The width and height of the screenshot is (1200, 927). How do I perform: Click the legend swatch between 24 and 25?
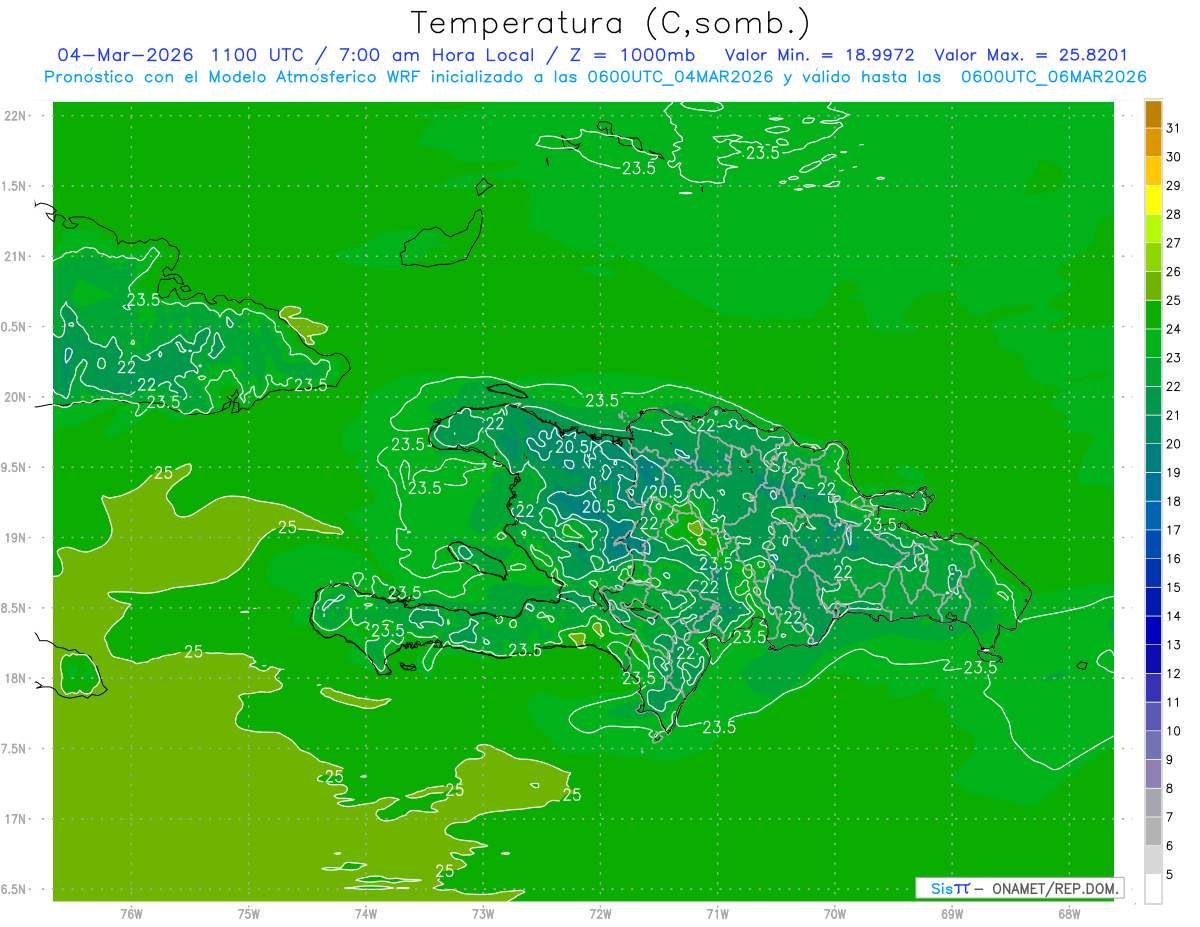tap(1153, 315)
